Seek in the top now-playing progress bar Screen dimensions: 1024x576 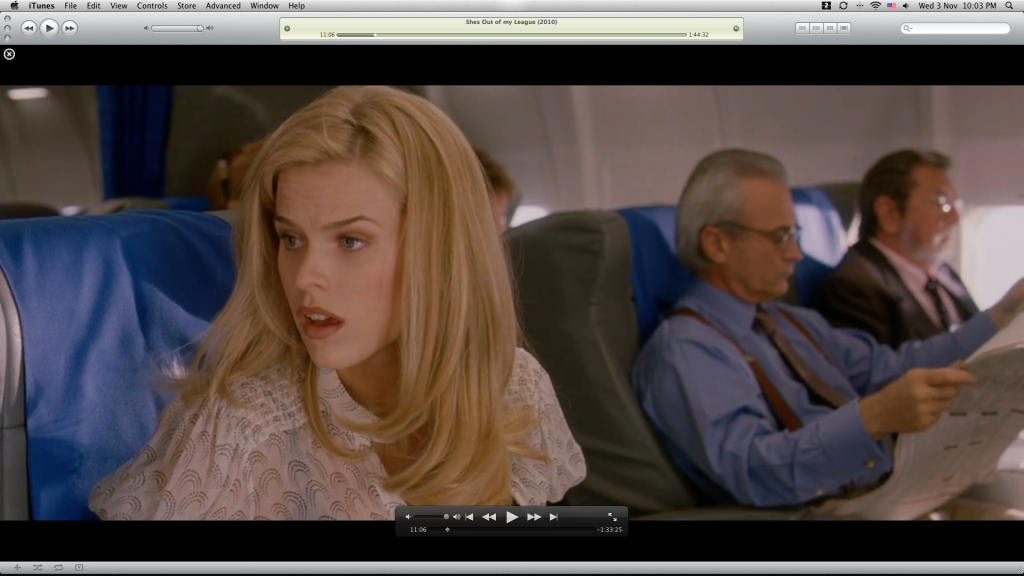coord(511,35)
